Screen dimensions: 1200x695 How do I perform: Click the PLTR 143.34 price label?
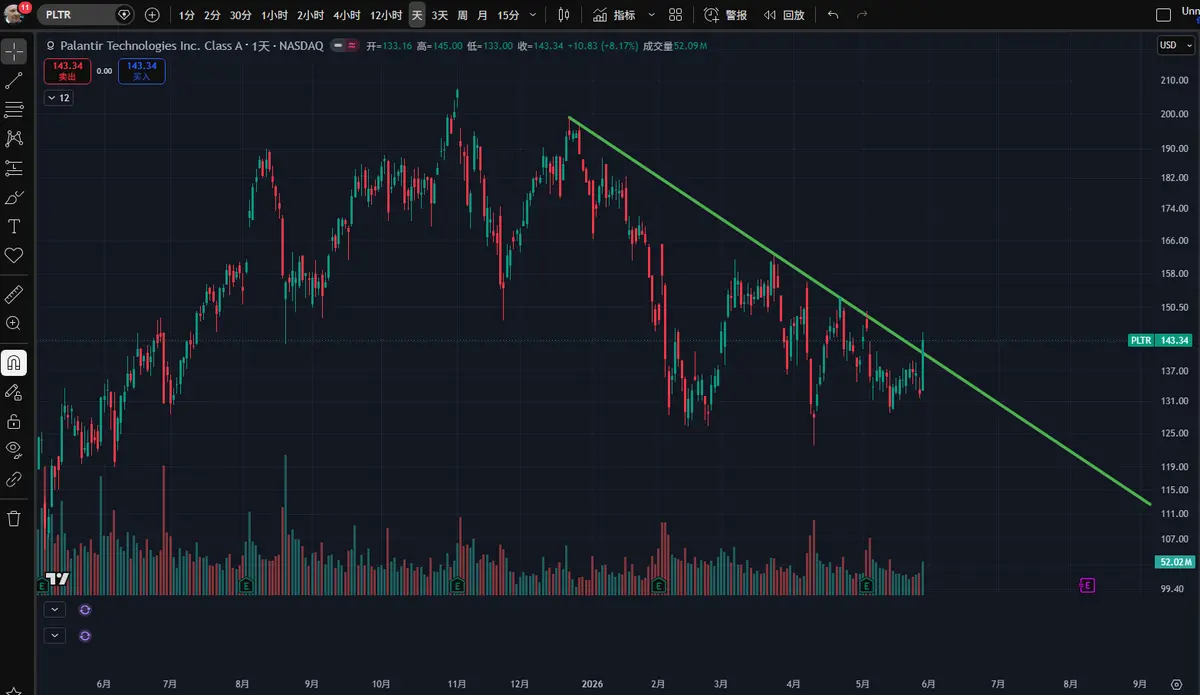pyautogui.click(x=1161, y=340)
